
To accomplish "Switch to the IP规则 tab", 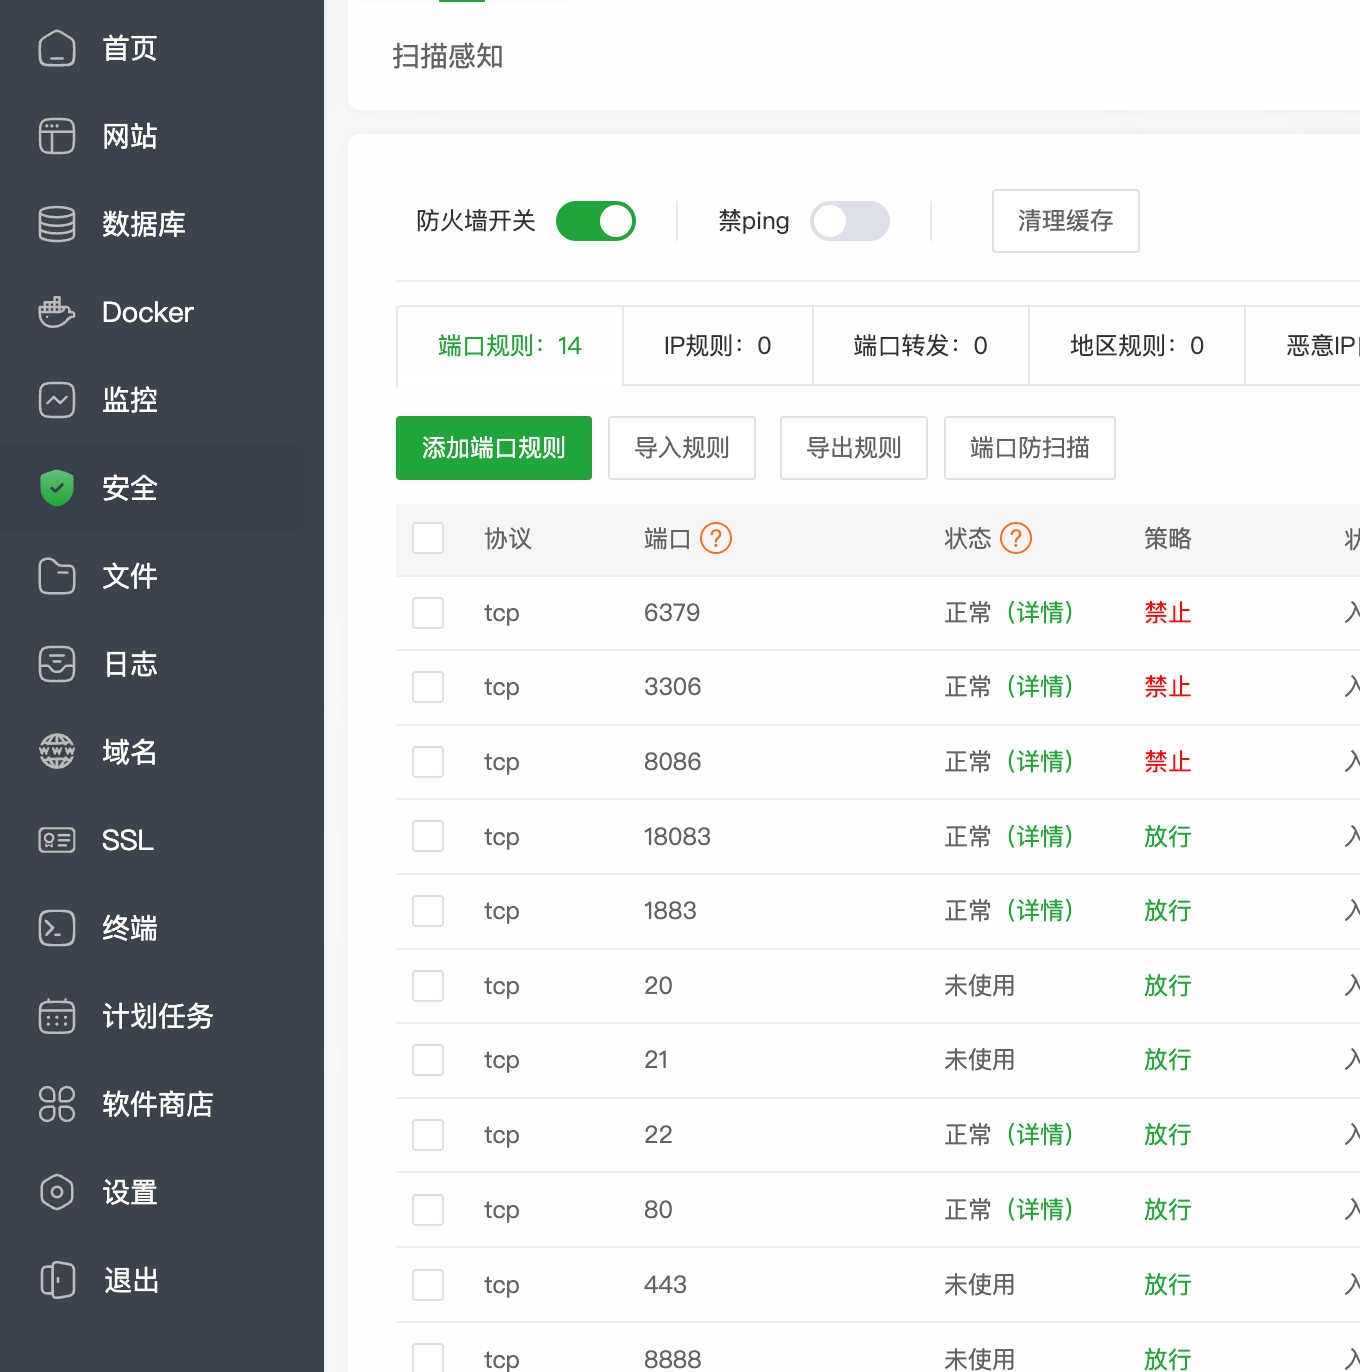I will point(717,345).
